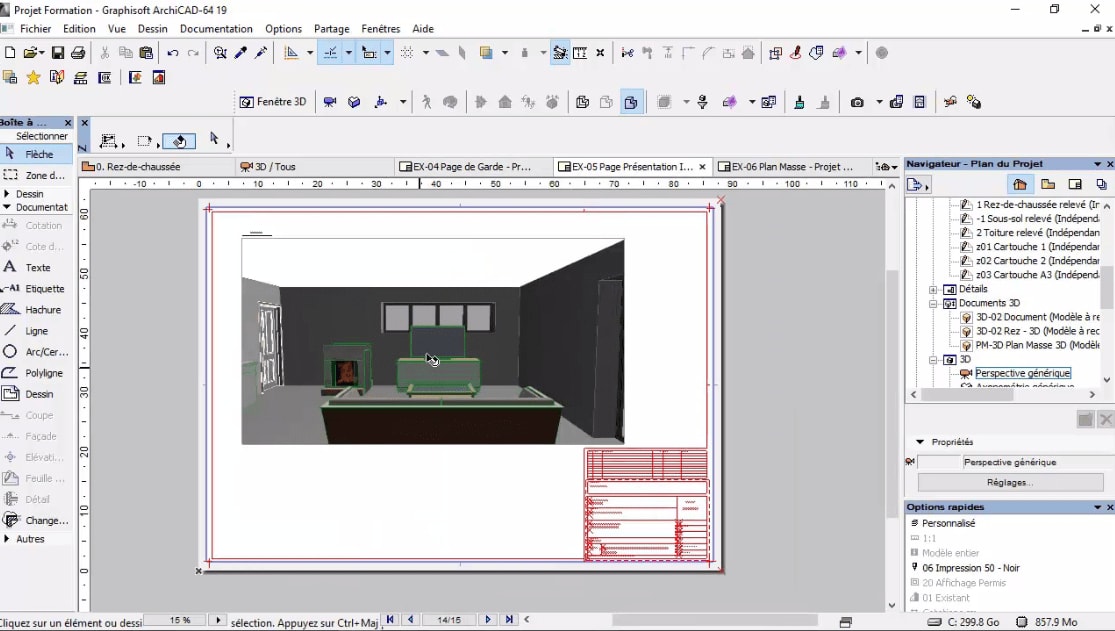Select the Polyligne tool
The width and height of the screenshot is (1115, 631).
point(36,373)
